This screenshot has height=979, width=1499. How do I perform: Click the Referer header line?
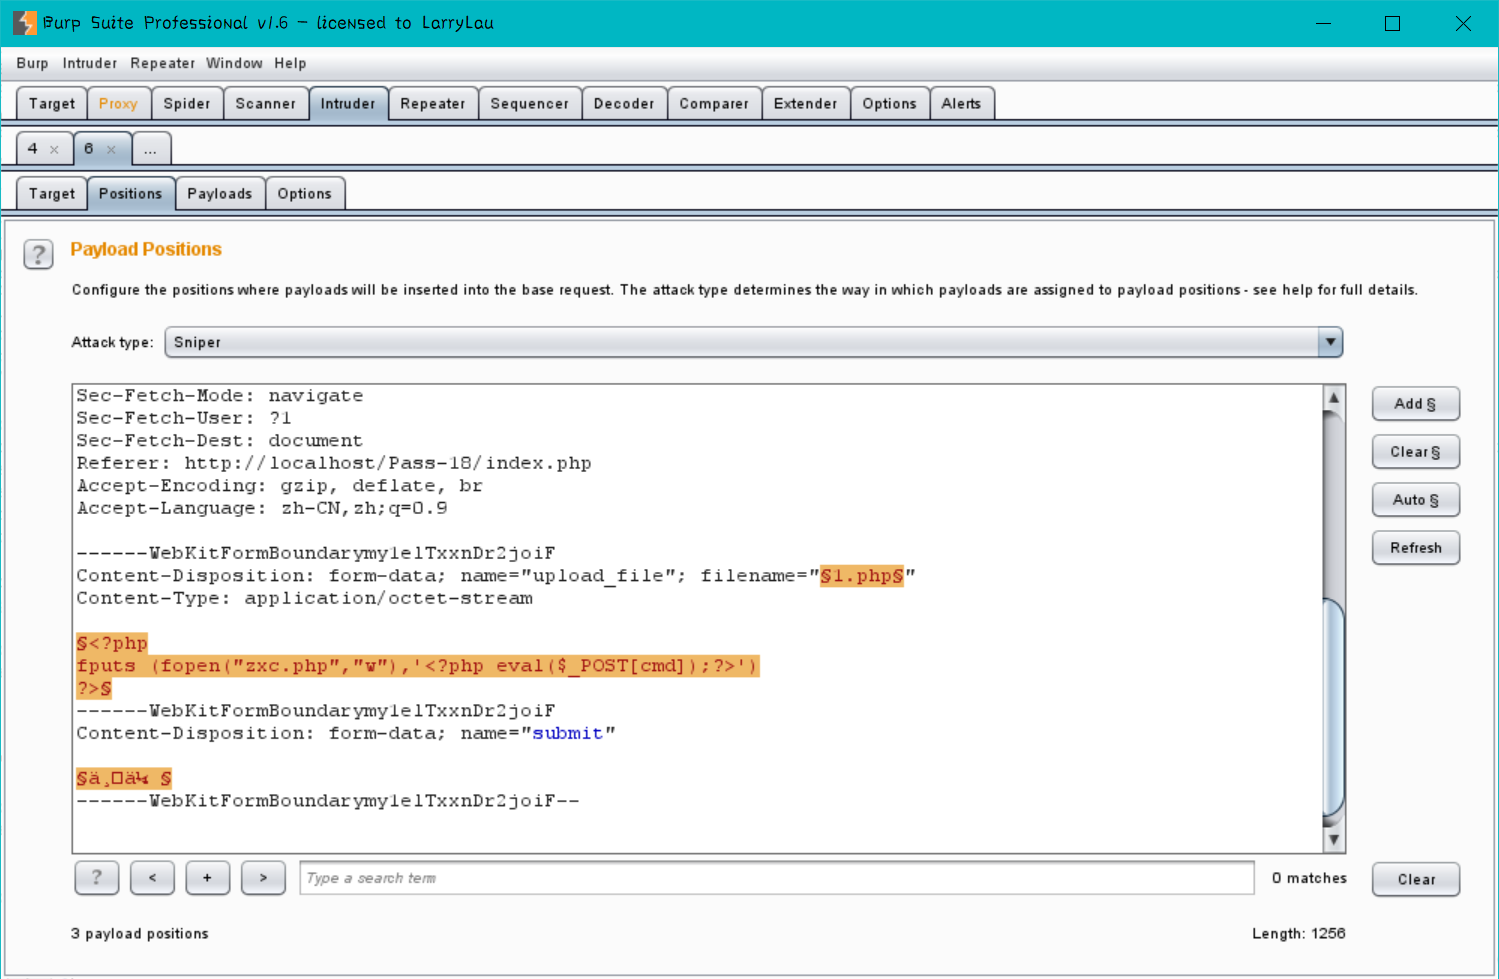tap(334, 463)
